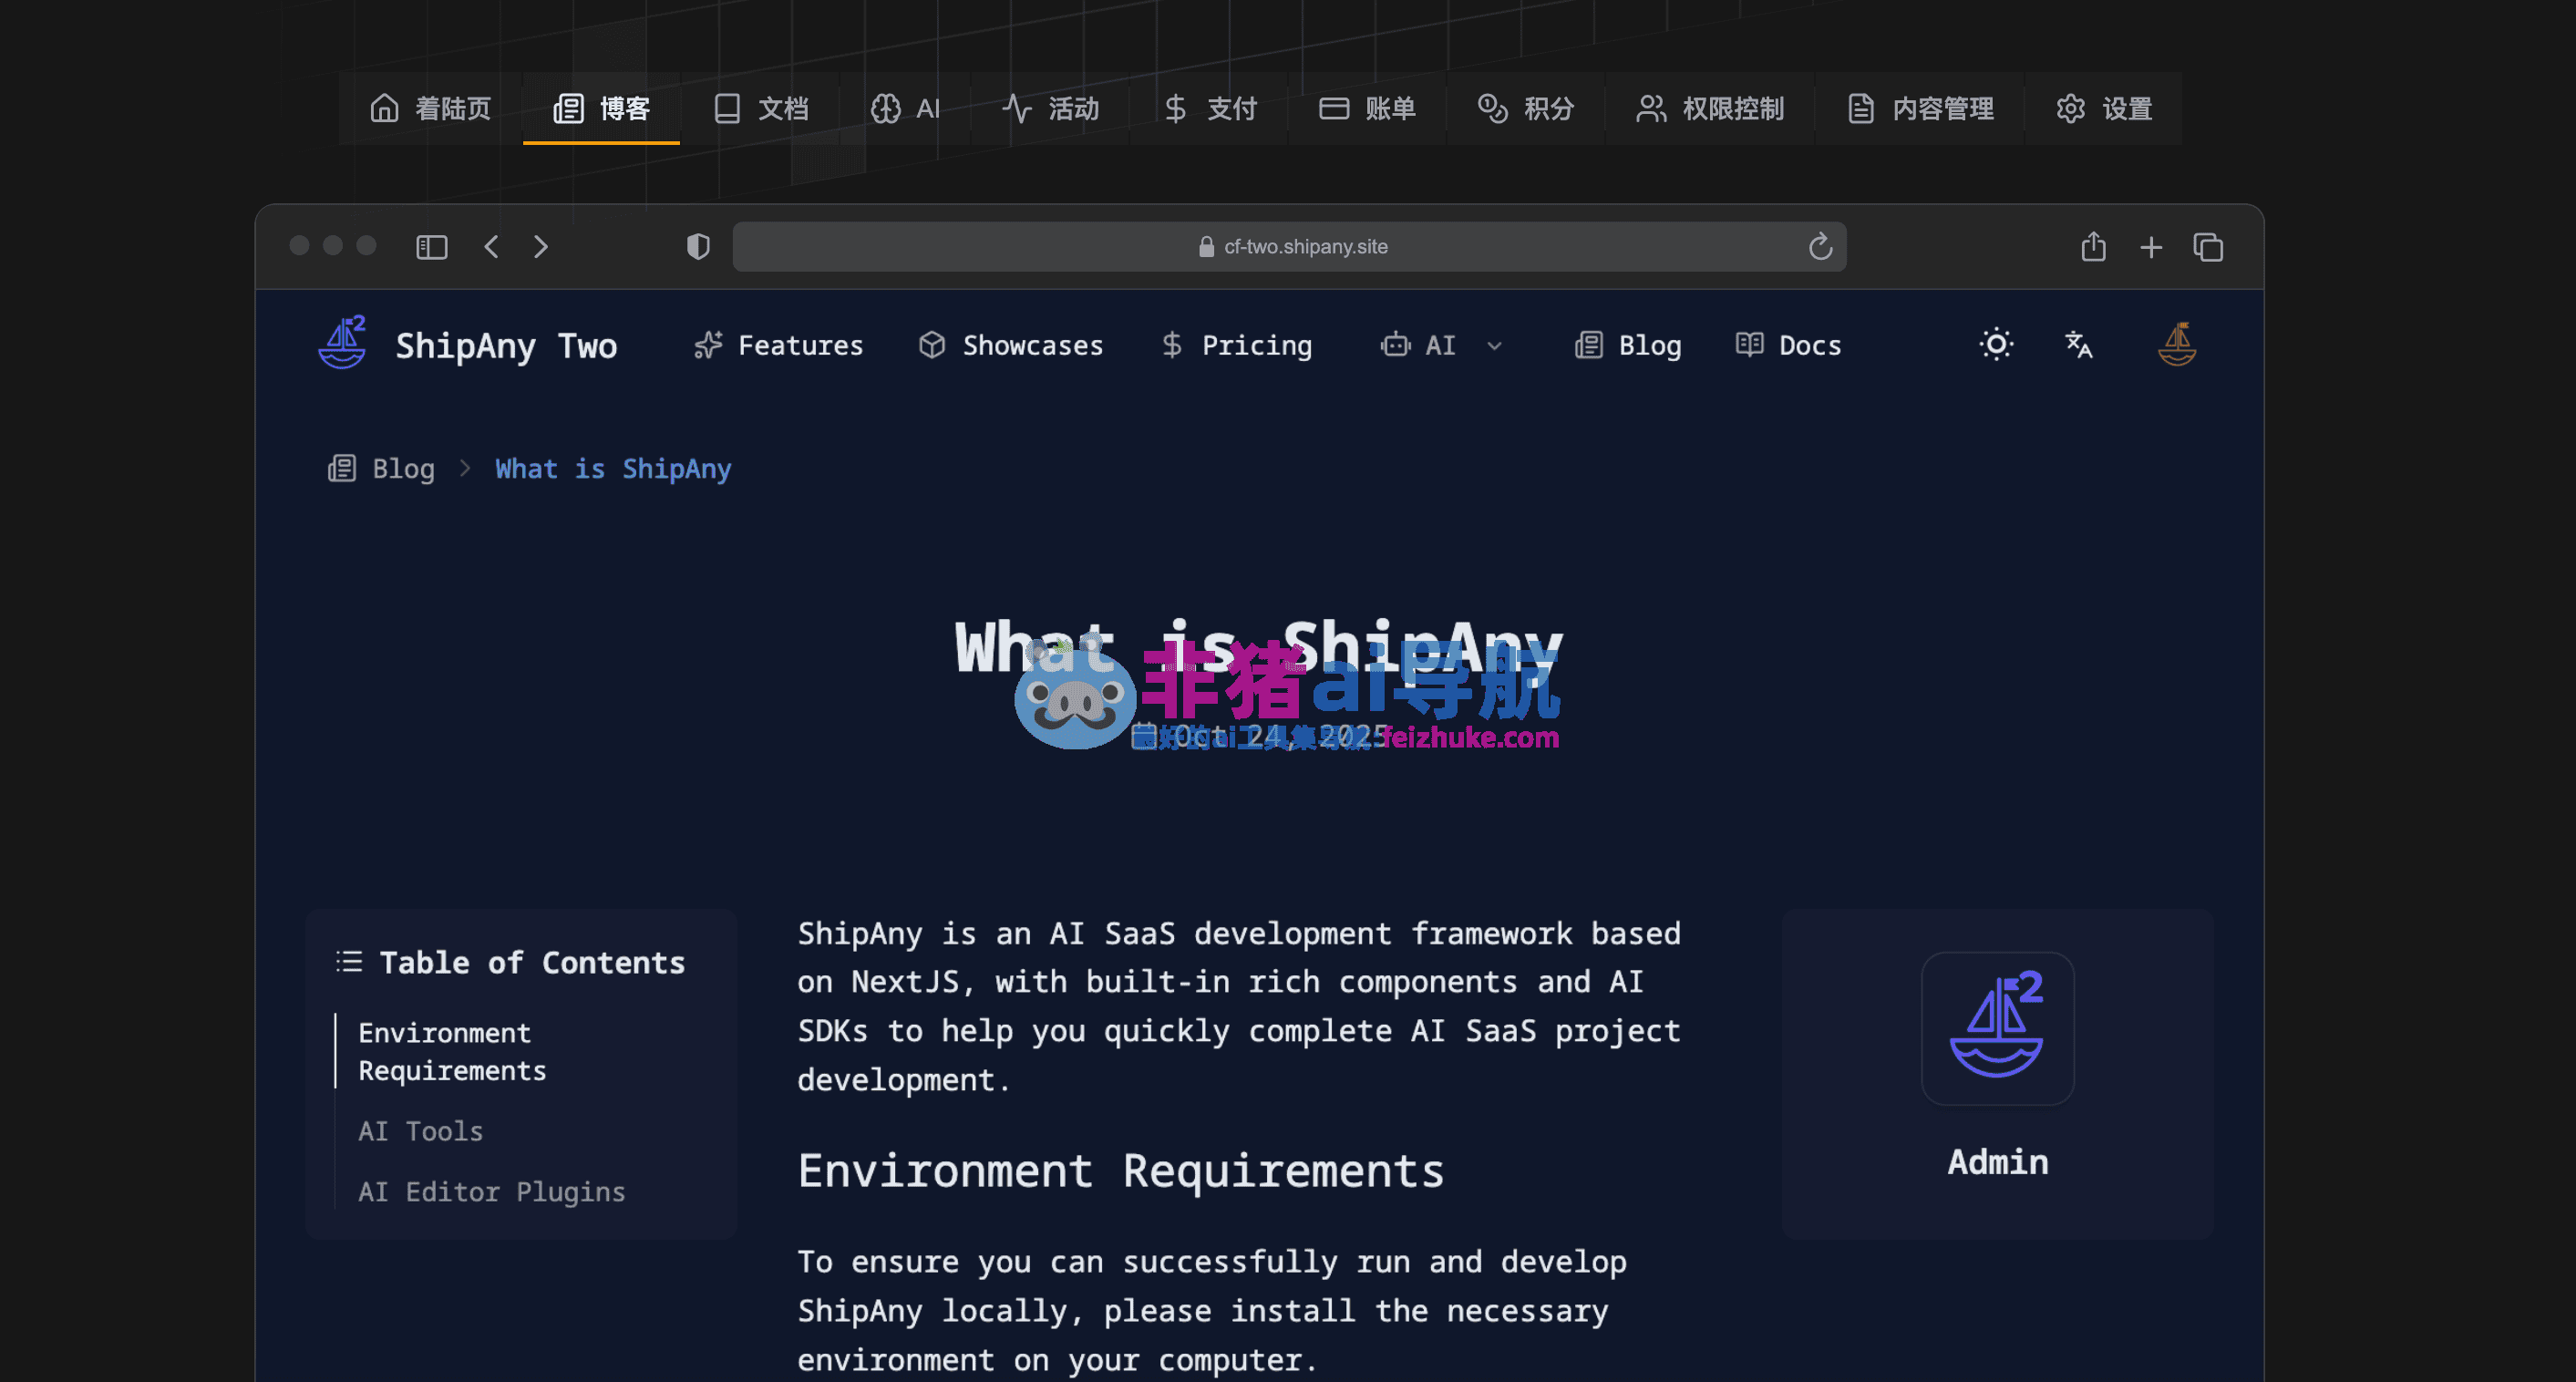The height and width of the screenshot is (1382, 2576).
Task: Open the AI tab with brain icon
Action: [905, 108]
